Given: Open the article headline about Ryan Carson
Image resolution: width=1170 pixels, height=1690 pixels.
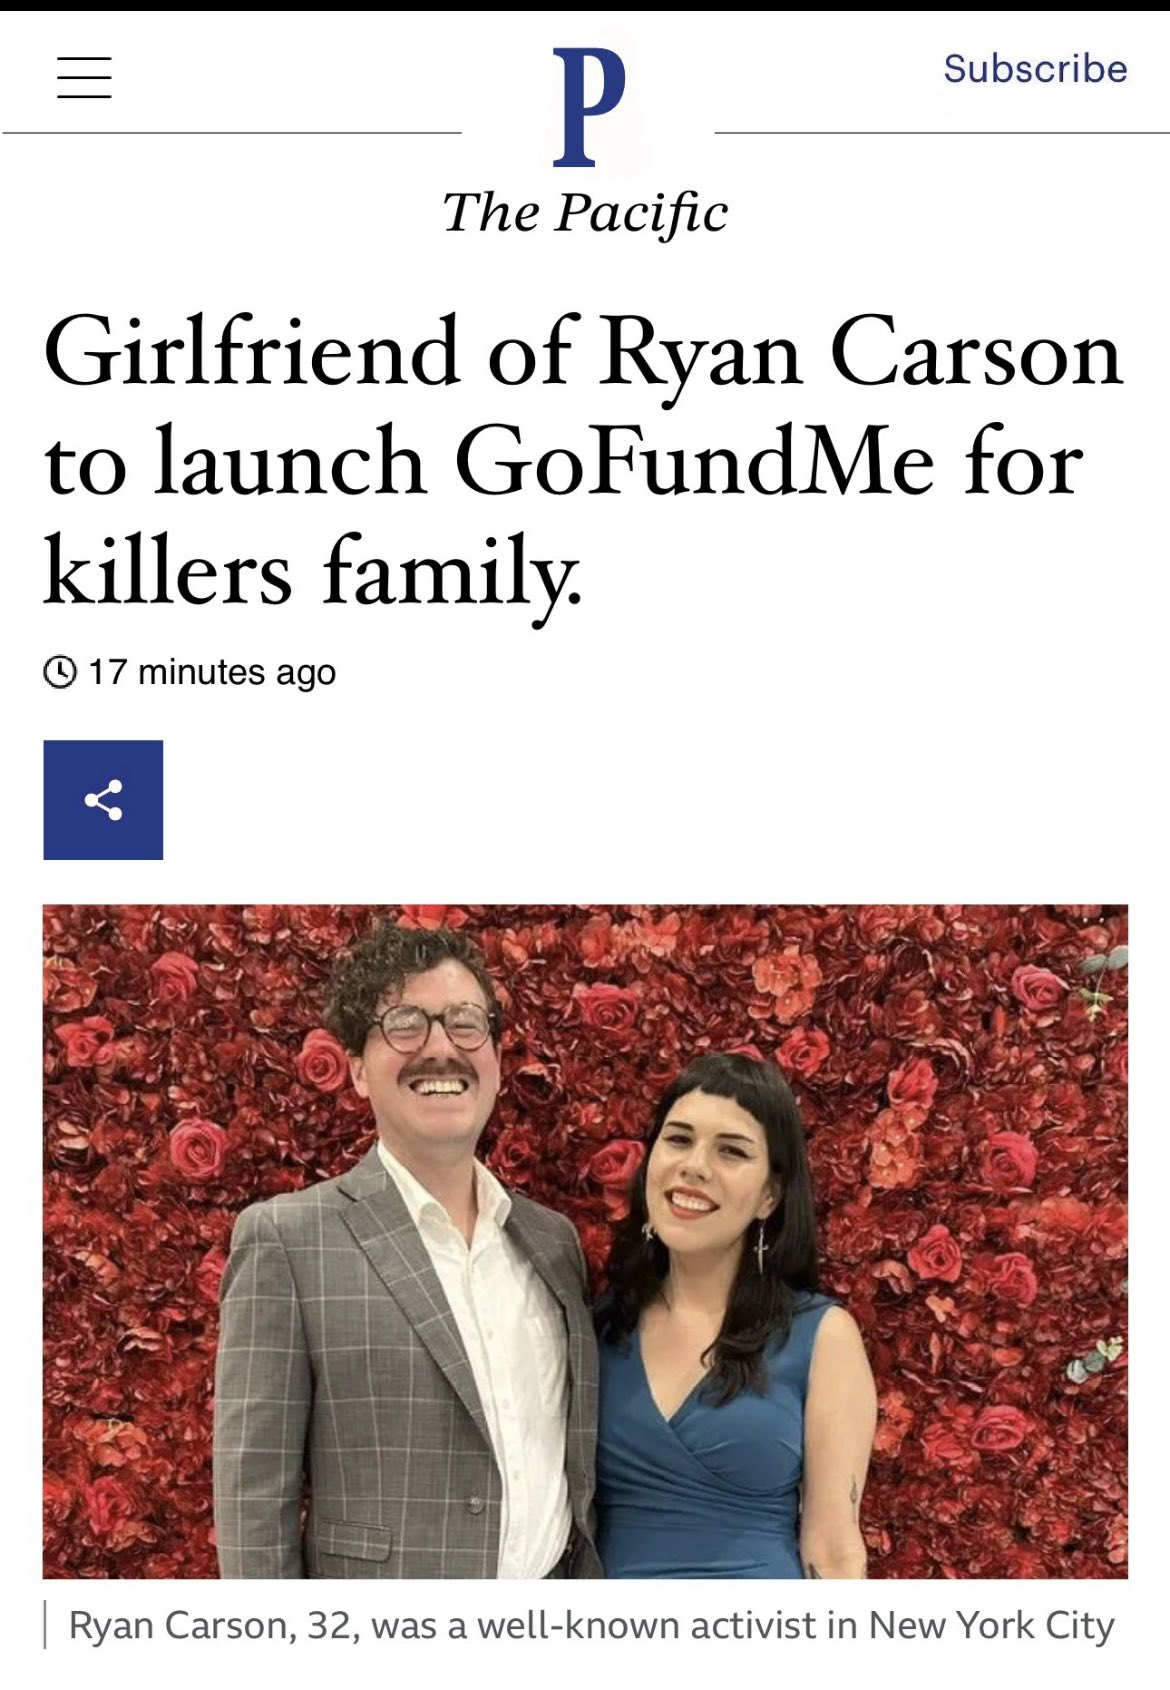Looking at the screenshot, I should coord(583,460).
